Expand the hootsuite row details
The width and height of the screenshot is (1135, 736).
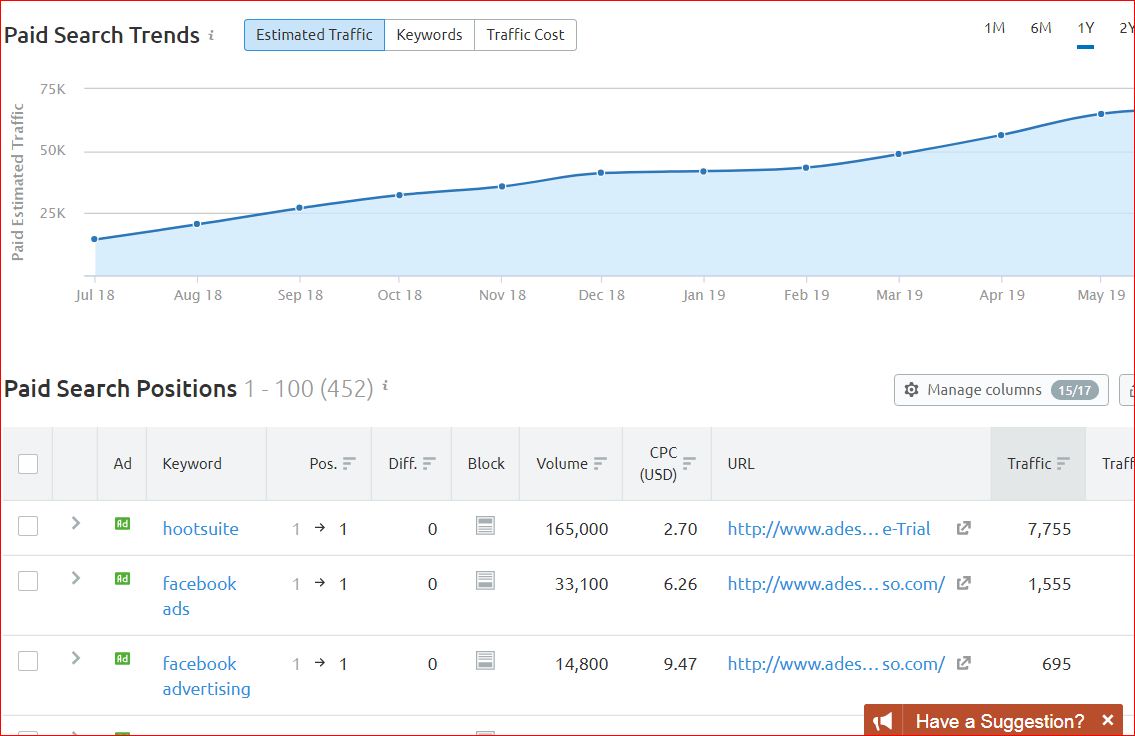point(75,523)
